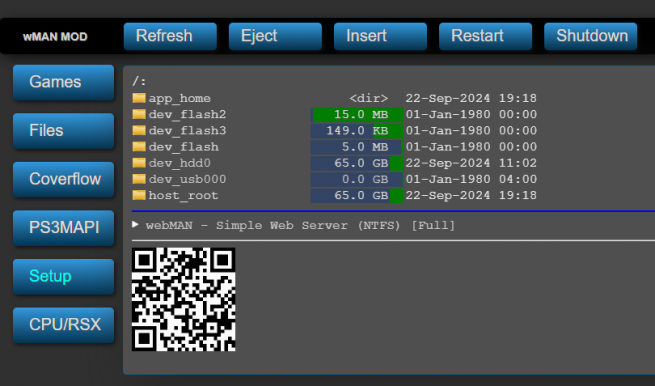Click the Refresh button
Screen dimensions: 655x386
170,36
